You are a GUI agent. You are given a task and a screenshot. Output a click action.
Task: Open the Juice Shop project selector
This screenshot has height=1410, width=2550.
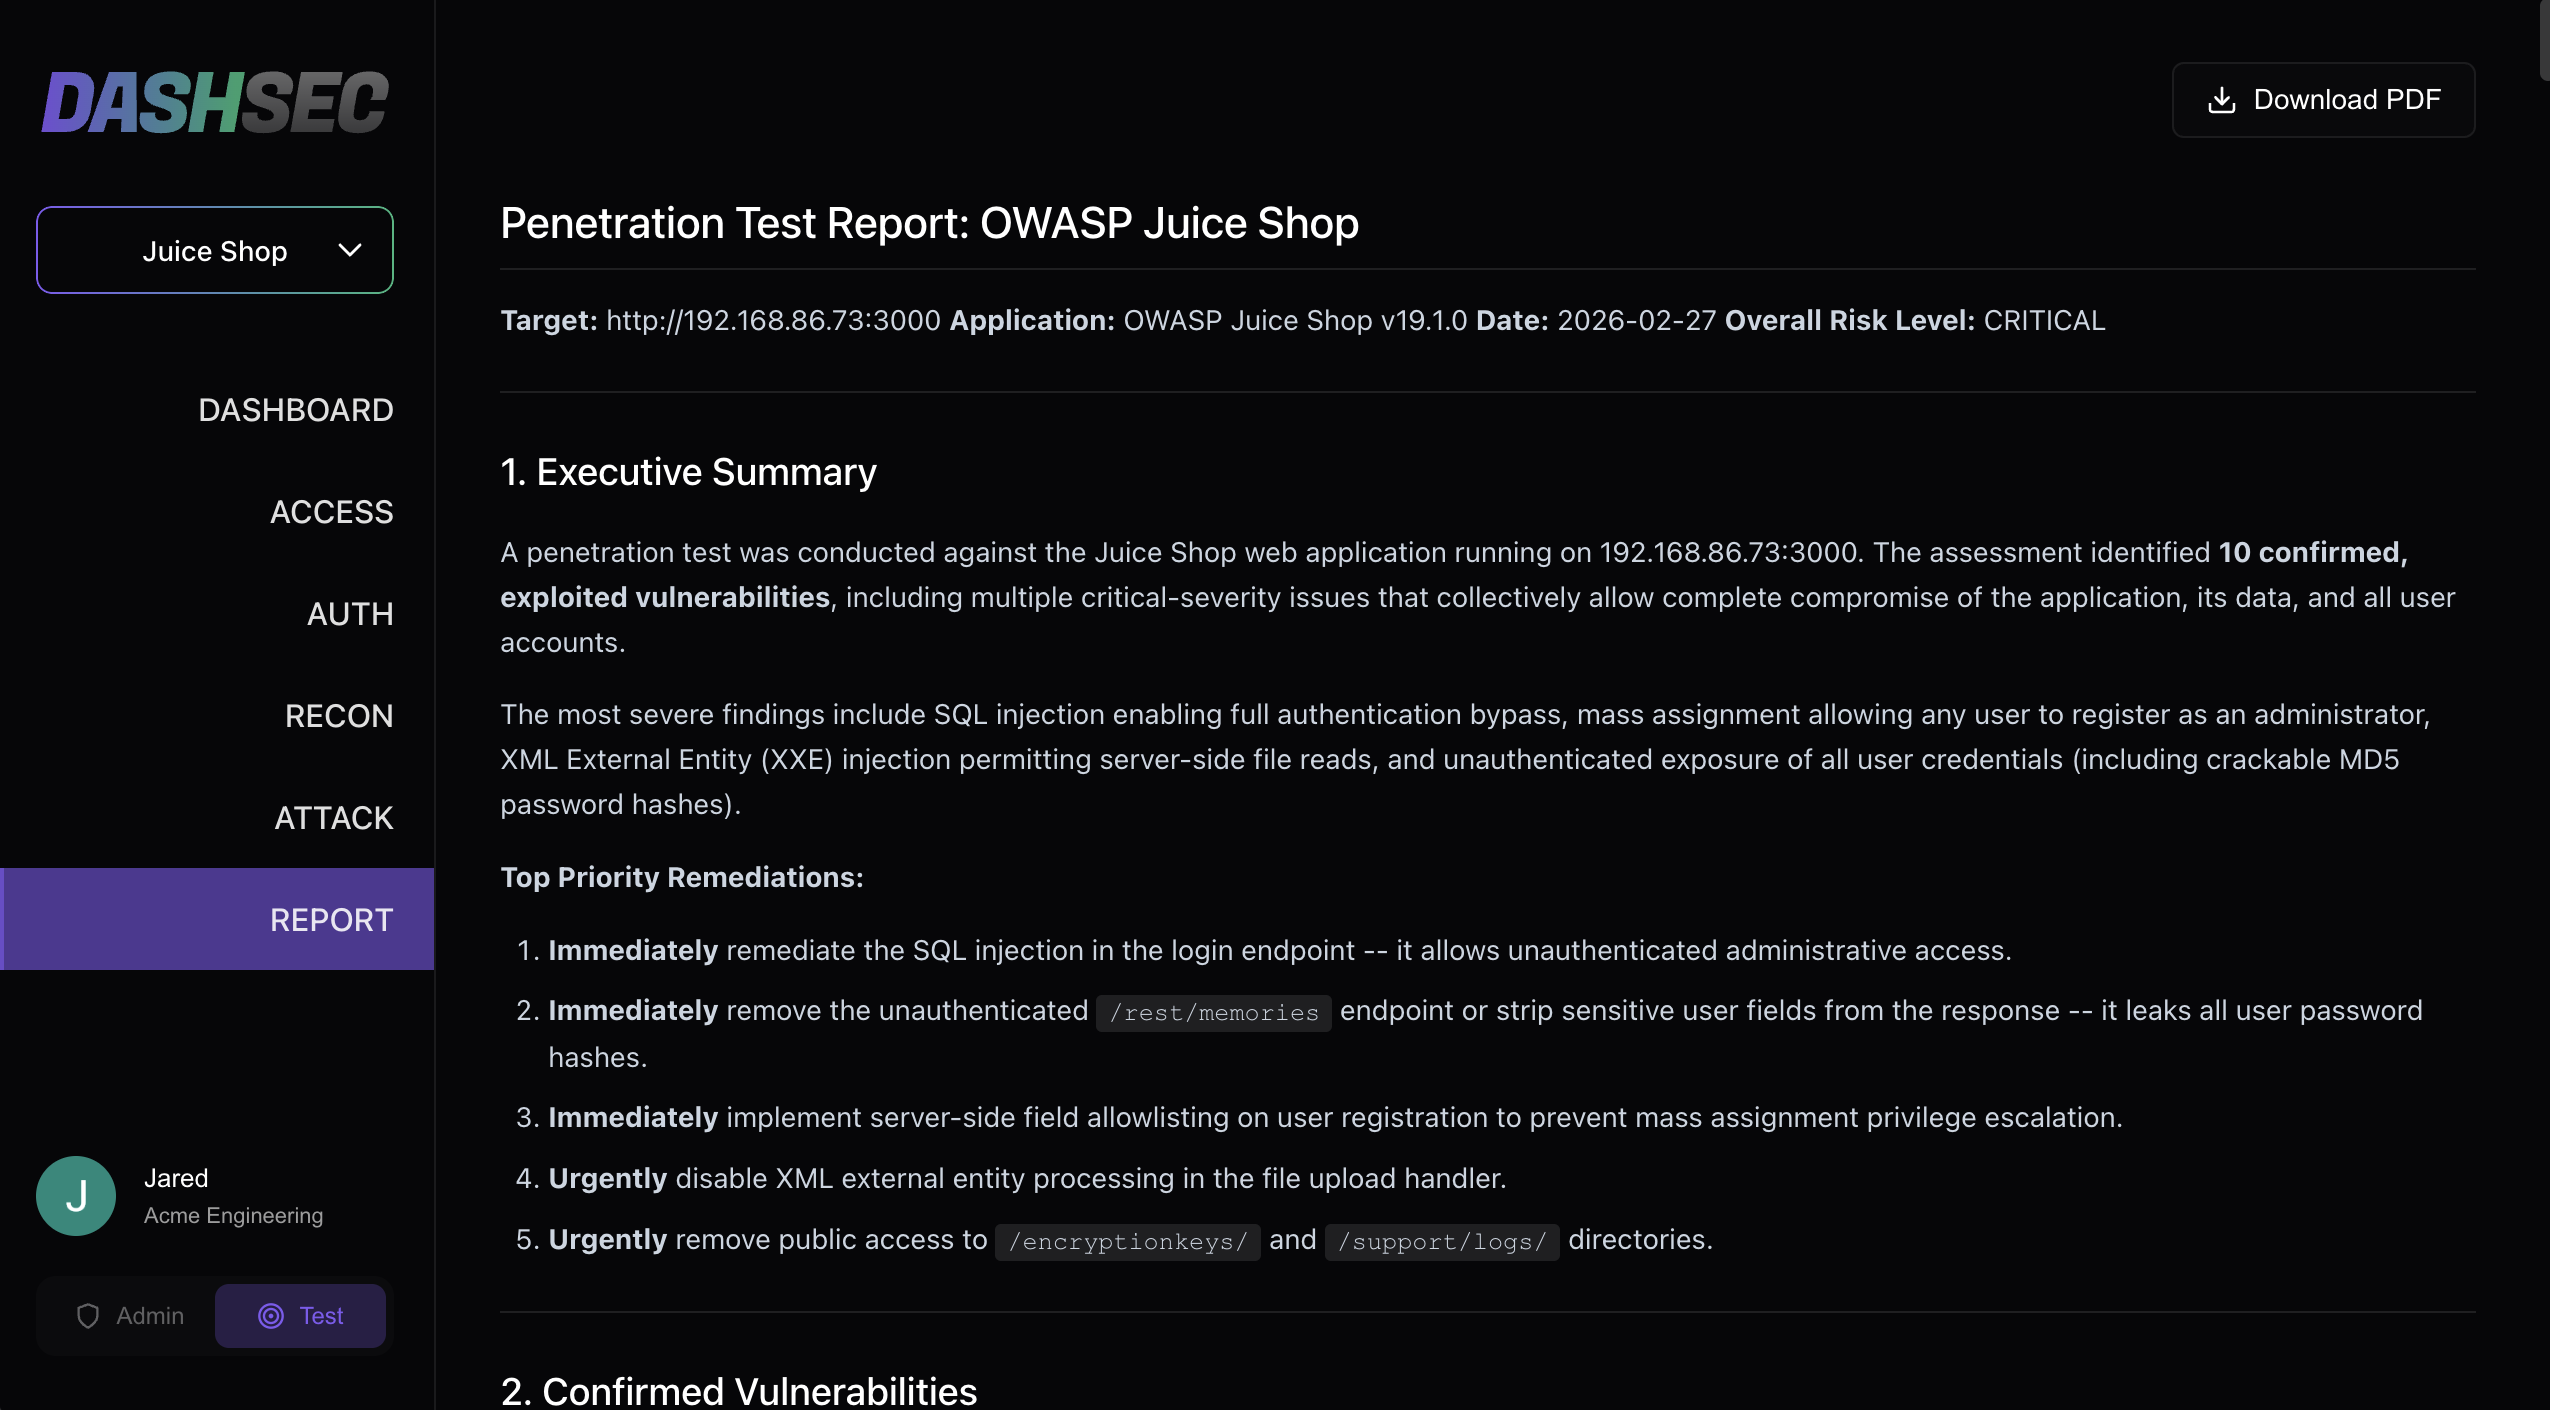click(215, 250)
